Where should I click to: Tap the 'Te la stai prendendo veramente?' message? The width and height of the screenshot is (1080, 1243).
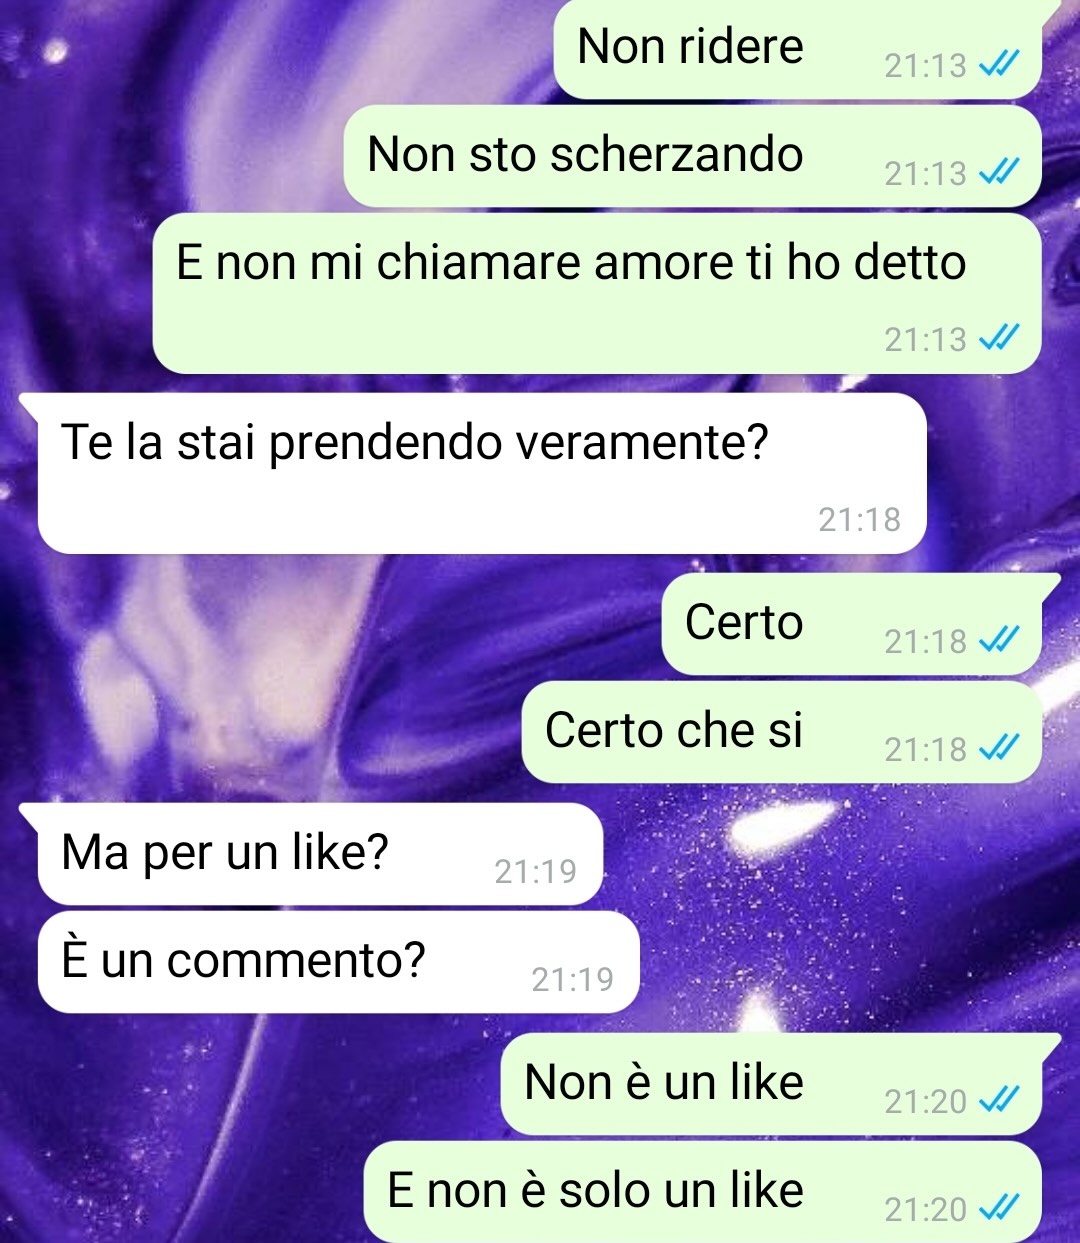pos(482,473)
